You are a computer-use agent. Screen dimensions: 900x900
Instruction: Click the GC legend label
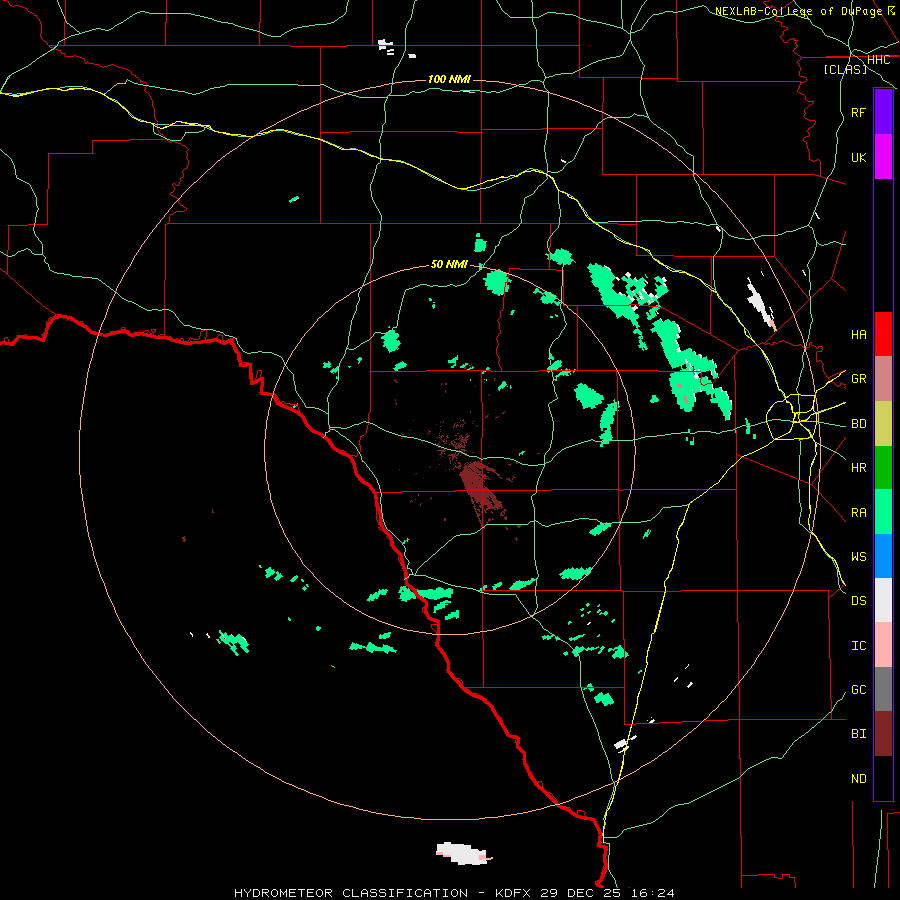click(858, 690)
